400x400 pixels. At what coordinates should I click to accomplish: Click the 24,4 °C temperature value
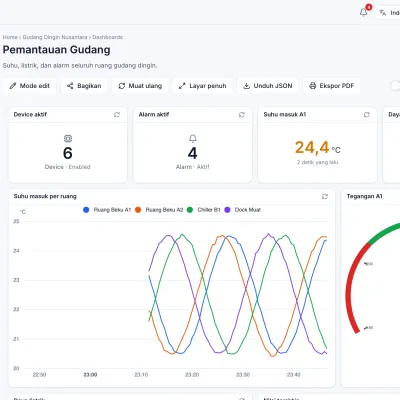point(318,148)
